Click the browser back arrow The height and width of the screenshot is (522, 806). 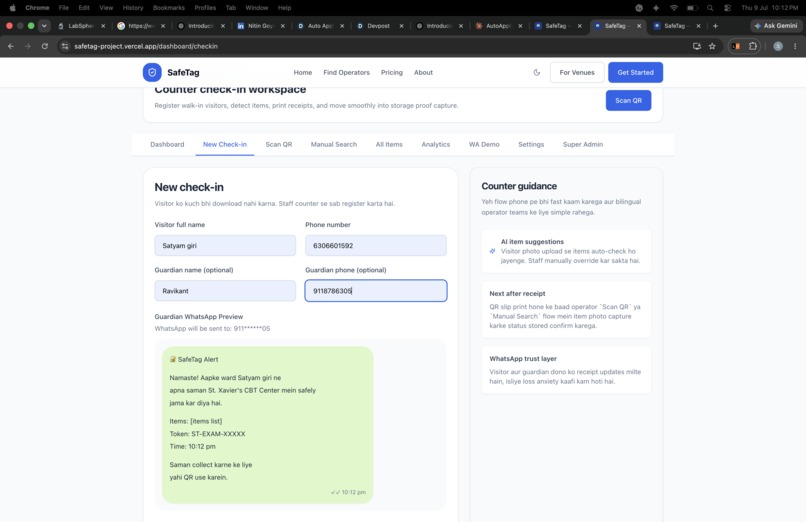[x=11, y=46]
